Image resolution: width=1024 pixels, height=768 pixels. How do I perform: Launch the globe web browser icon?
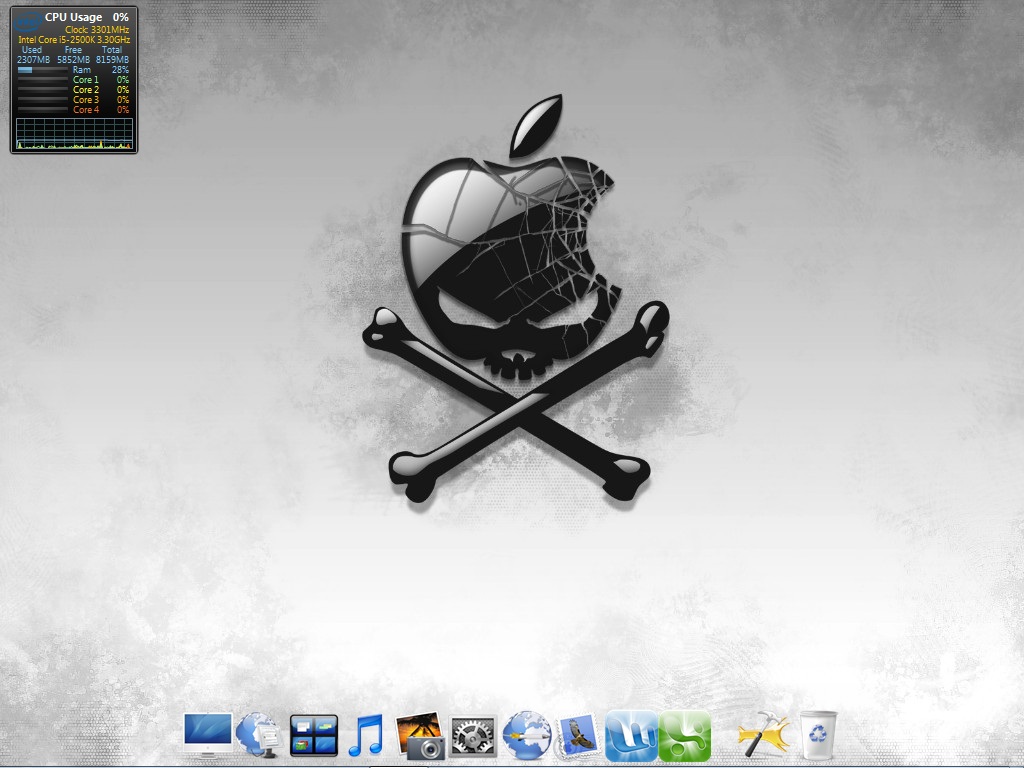[526, 735]
